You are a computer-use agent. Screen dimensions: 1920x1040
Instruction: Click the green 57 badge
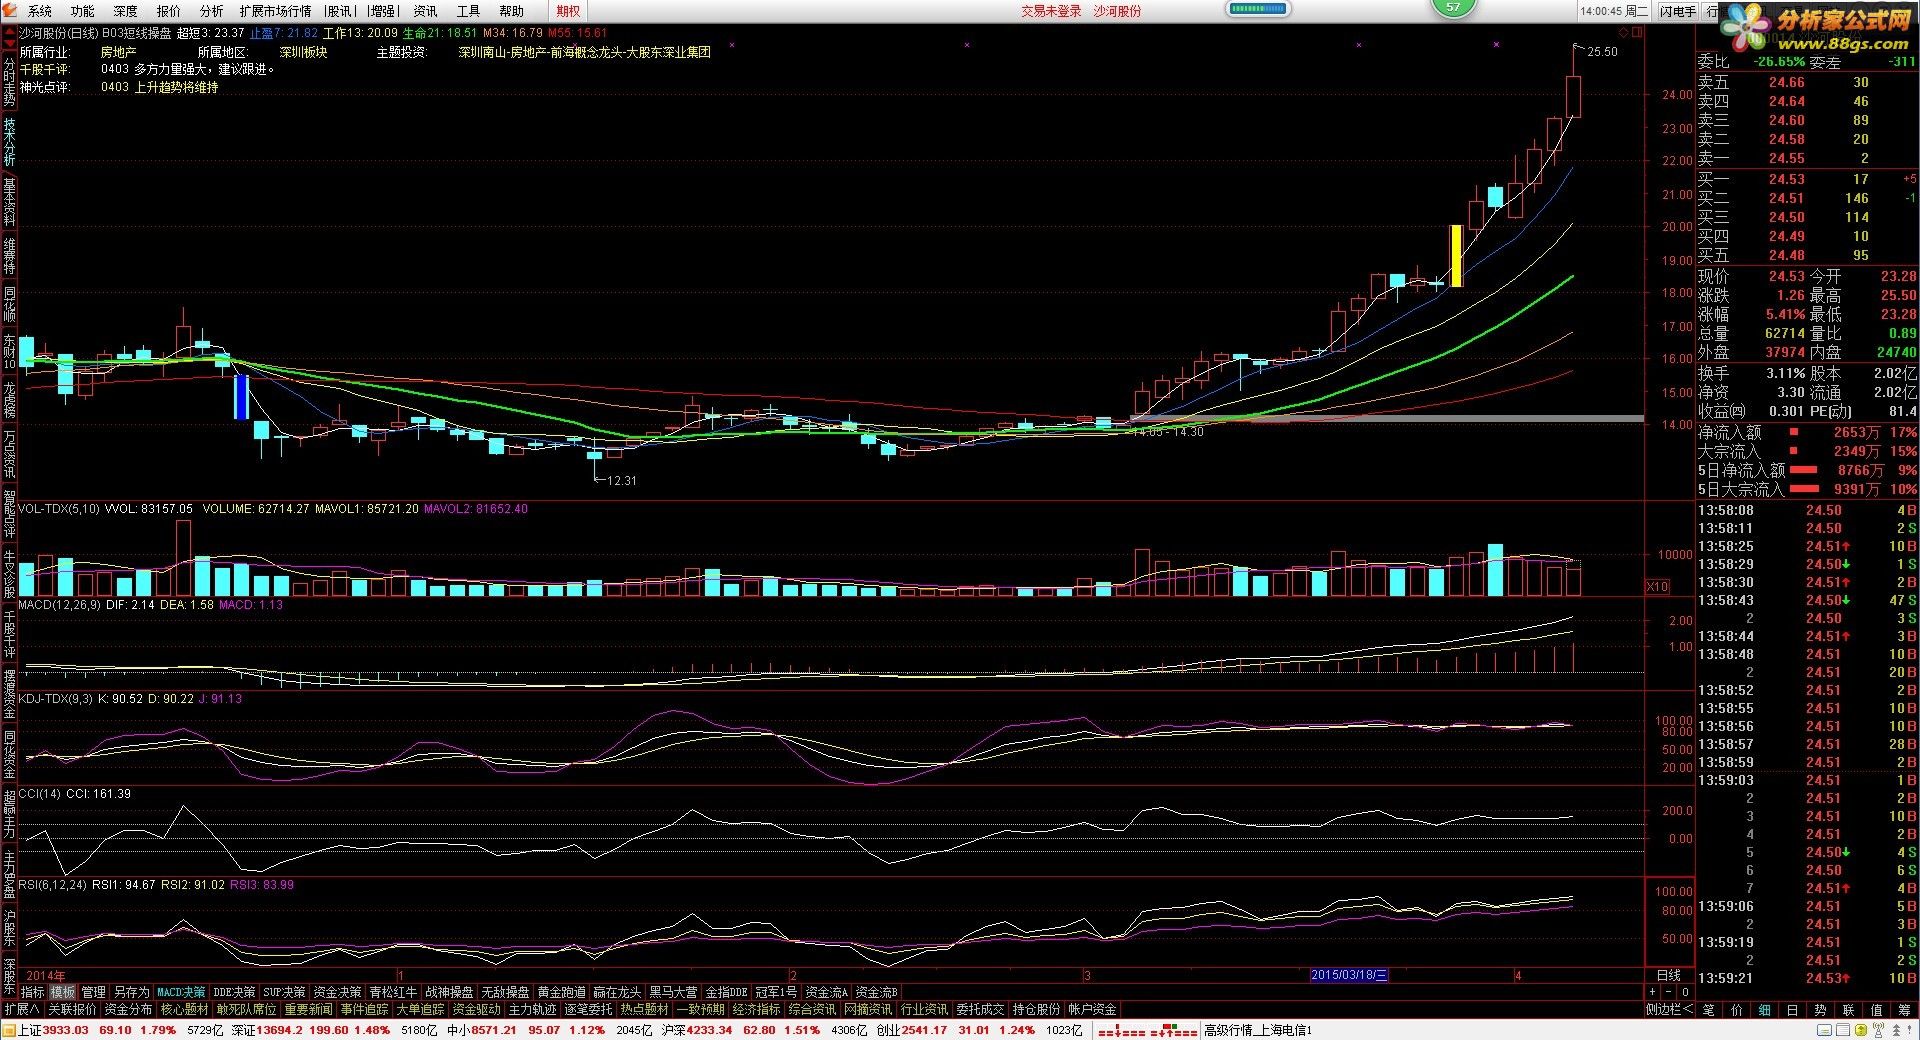click(x=1453, y=7)
